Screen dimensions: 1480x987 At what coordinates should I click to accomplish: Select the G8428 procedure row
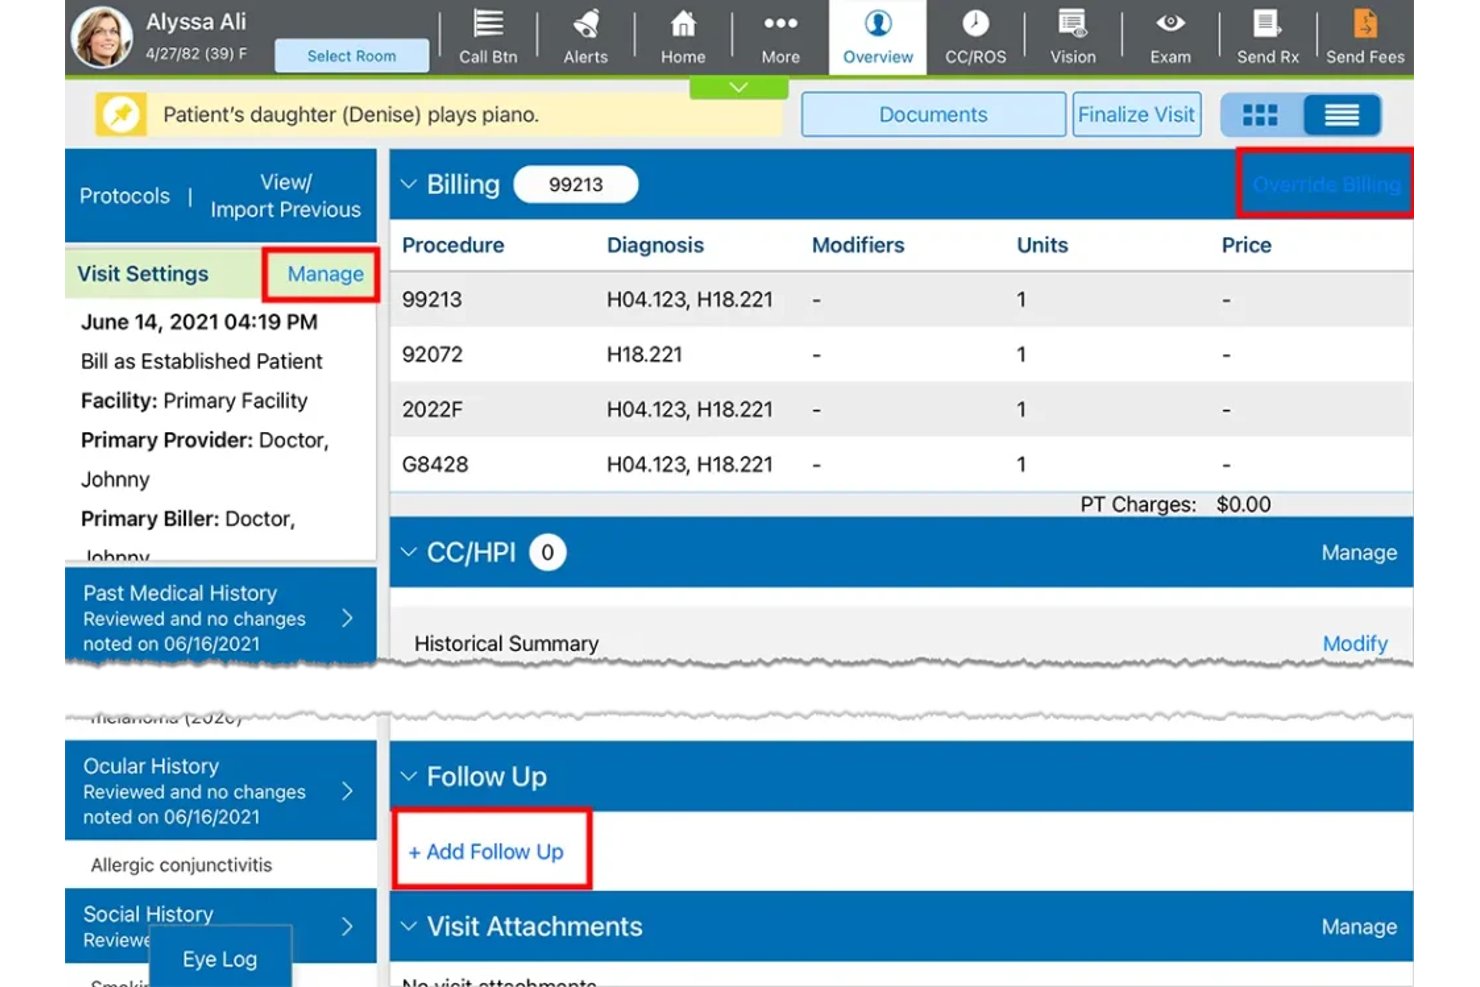coord(901,464)
